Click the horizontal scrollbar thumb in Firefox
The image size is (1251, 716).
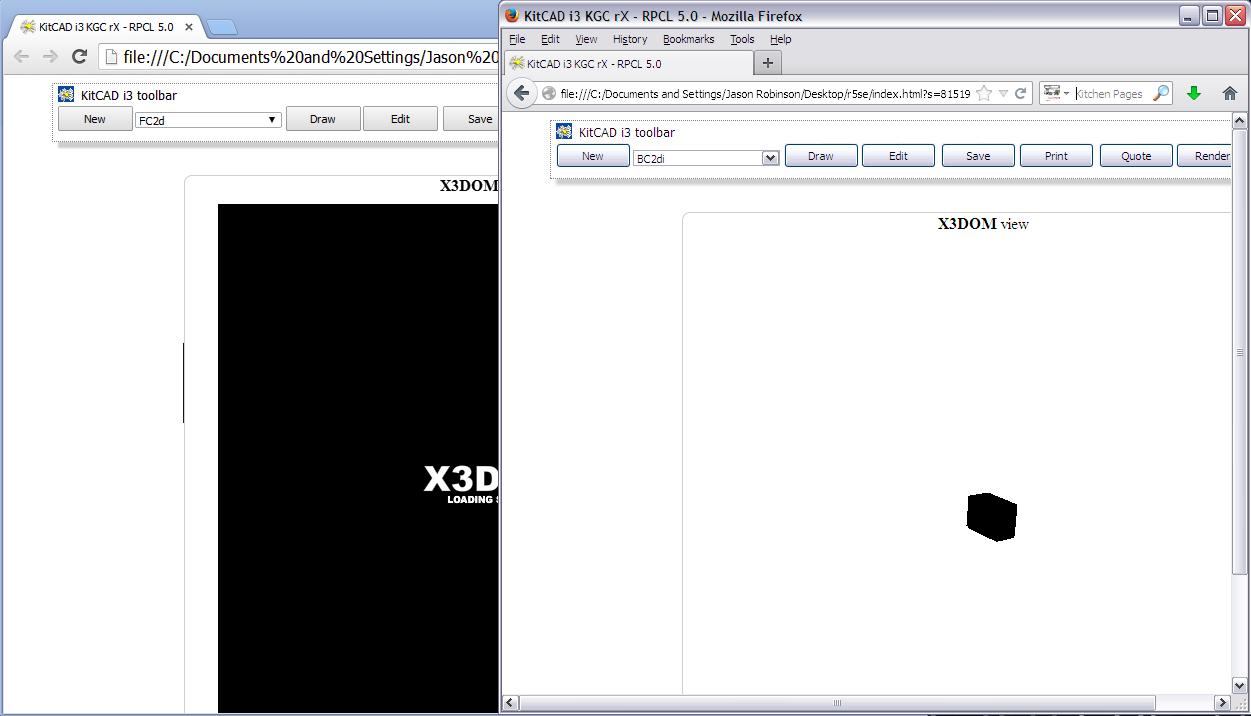tap(837, 703)
